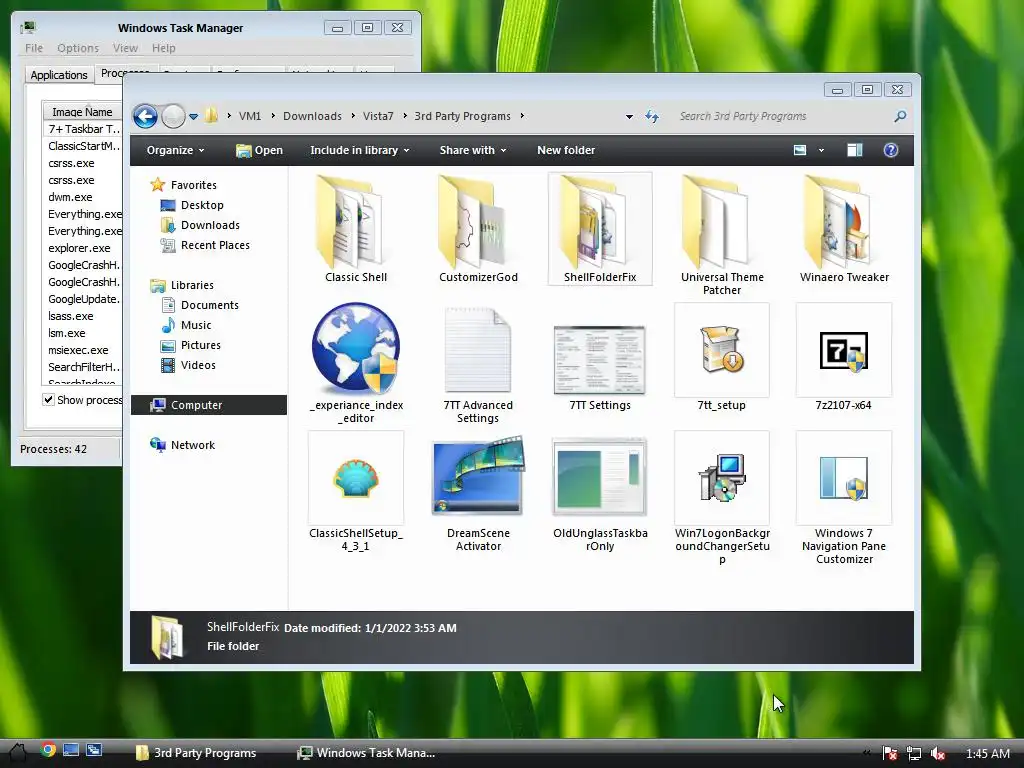The image size is (1024, 768).
Task: Toggle Show processes checkbox in Task Manager
Action: click(x=48, y=400)
